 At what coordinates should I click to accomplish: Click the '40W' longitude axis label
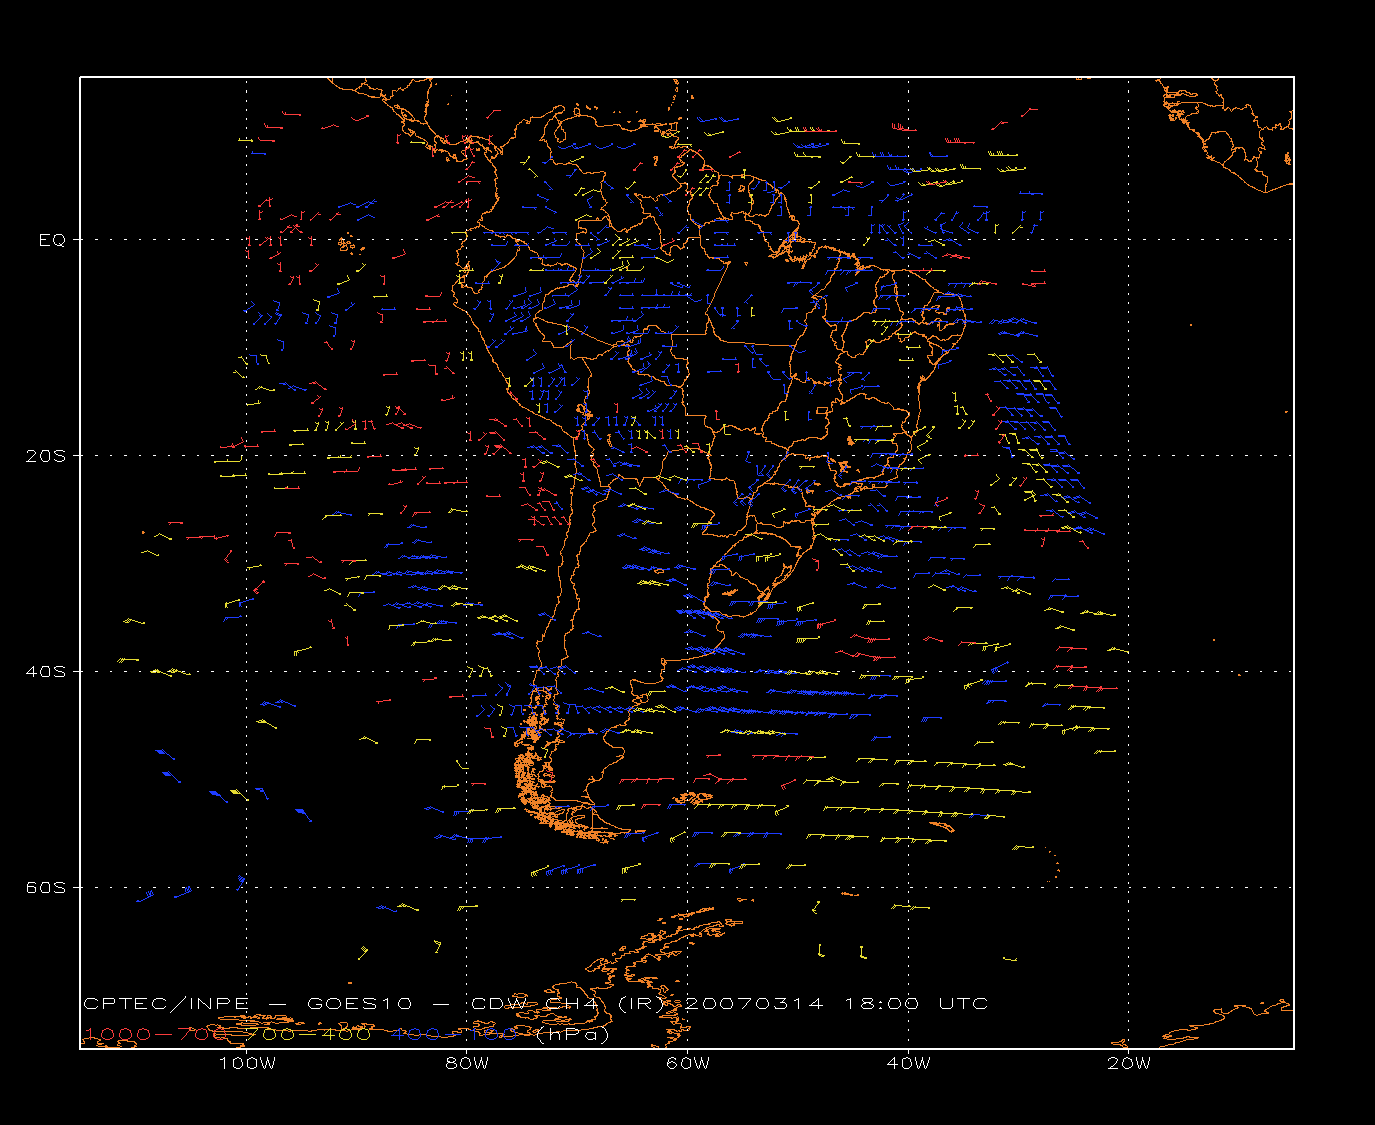tap(908, 1063)
